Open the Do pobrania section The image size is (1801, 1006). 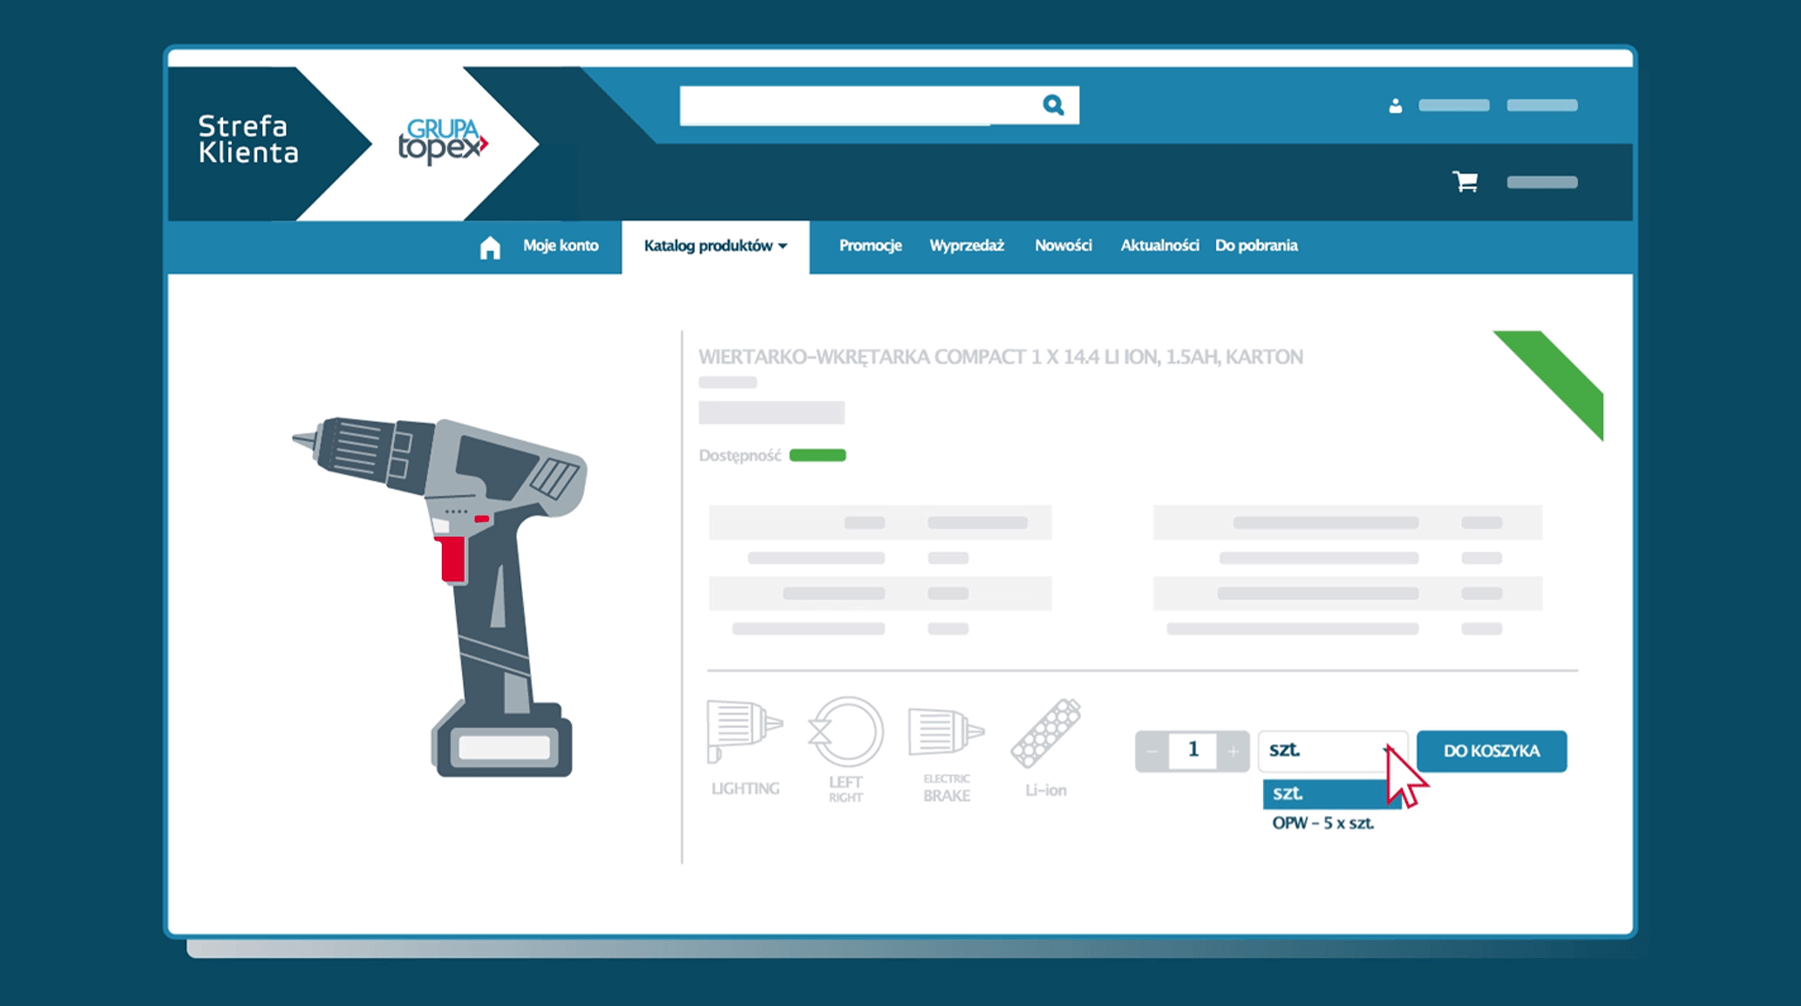[1256, 246]
